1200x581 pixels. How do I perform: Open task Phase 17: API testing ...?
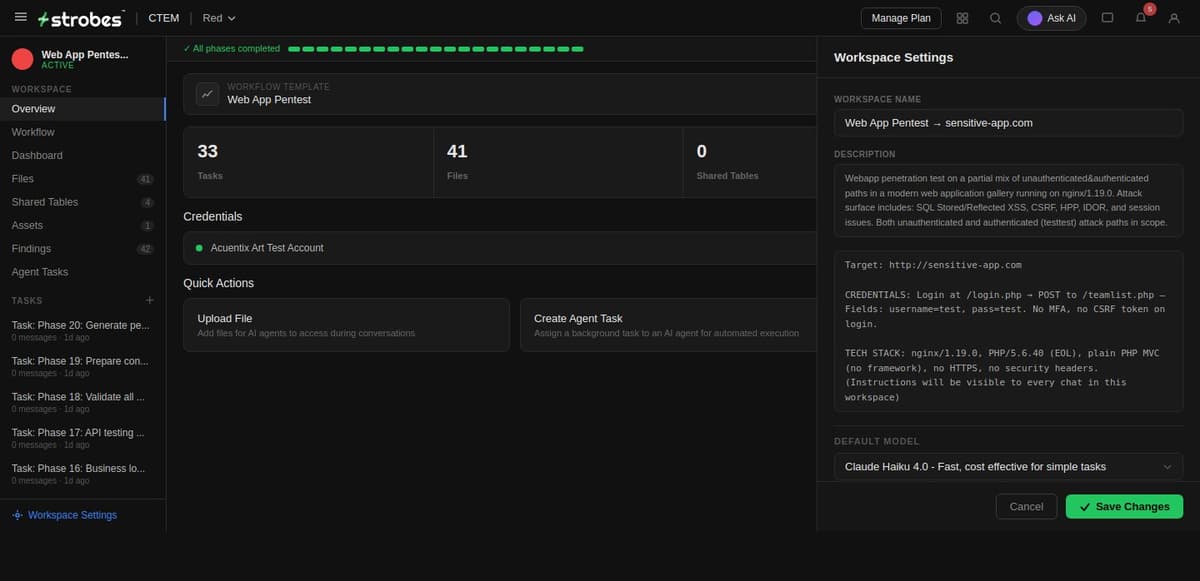(x=83, y=438)
